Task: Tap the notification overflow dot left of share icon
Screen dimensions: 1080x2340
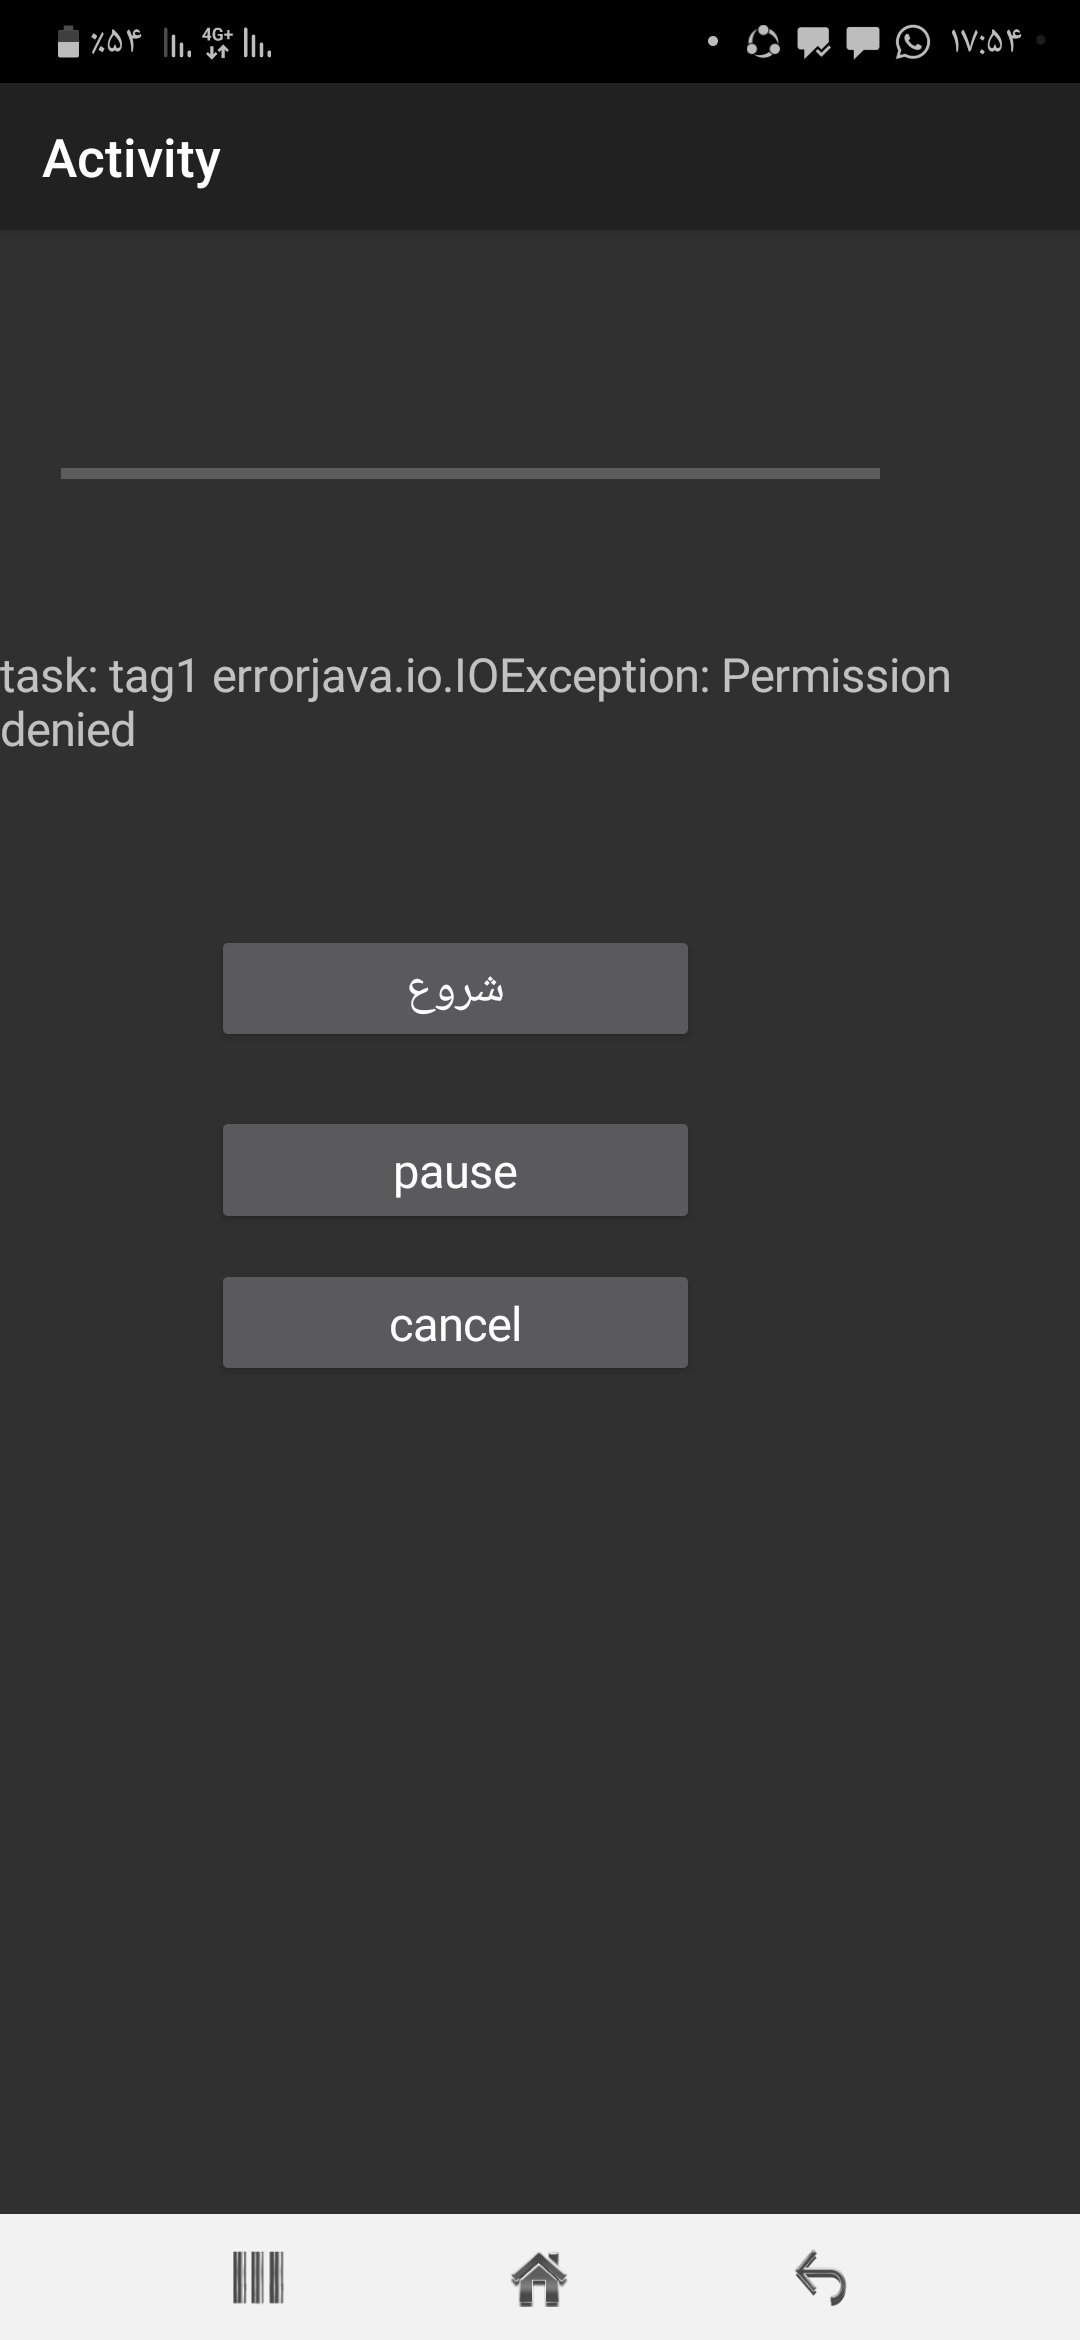Action: (x=713, y=42)
